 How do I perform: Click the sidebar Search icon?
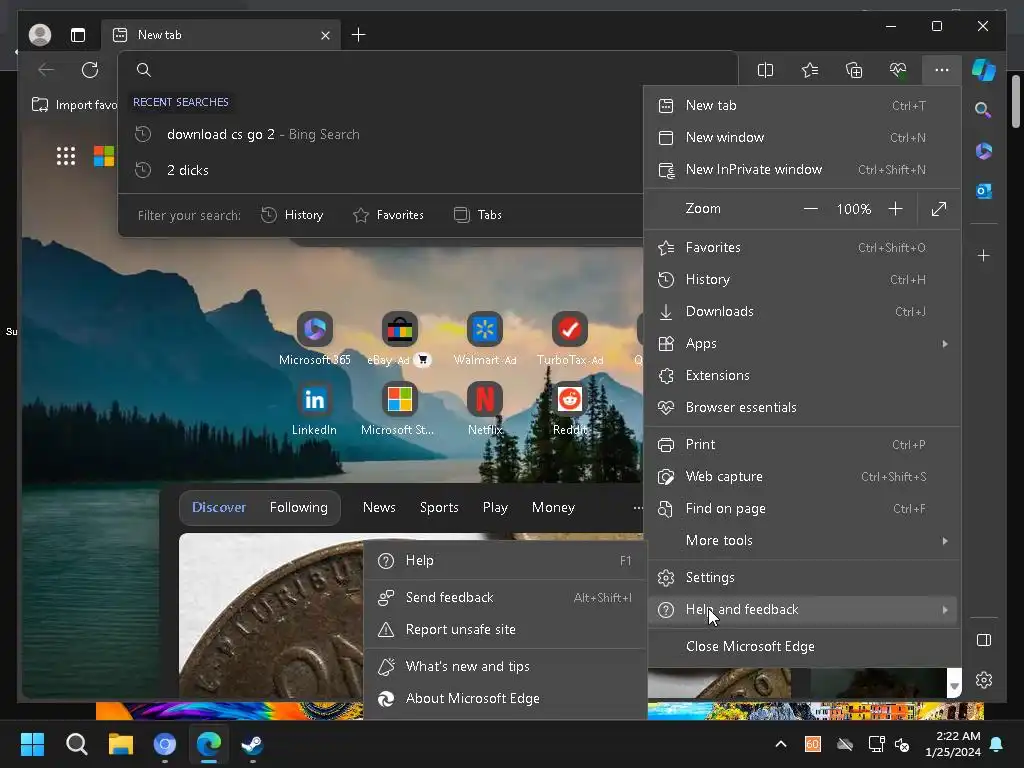pos(983,109)
